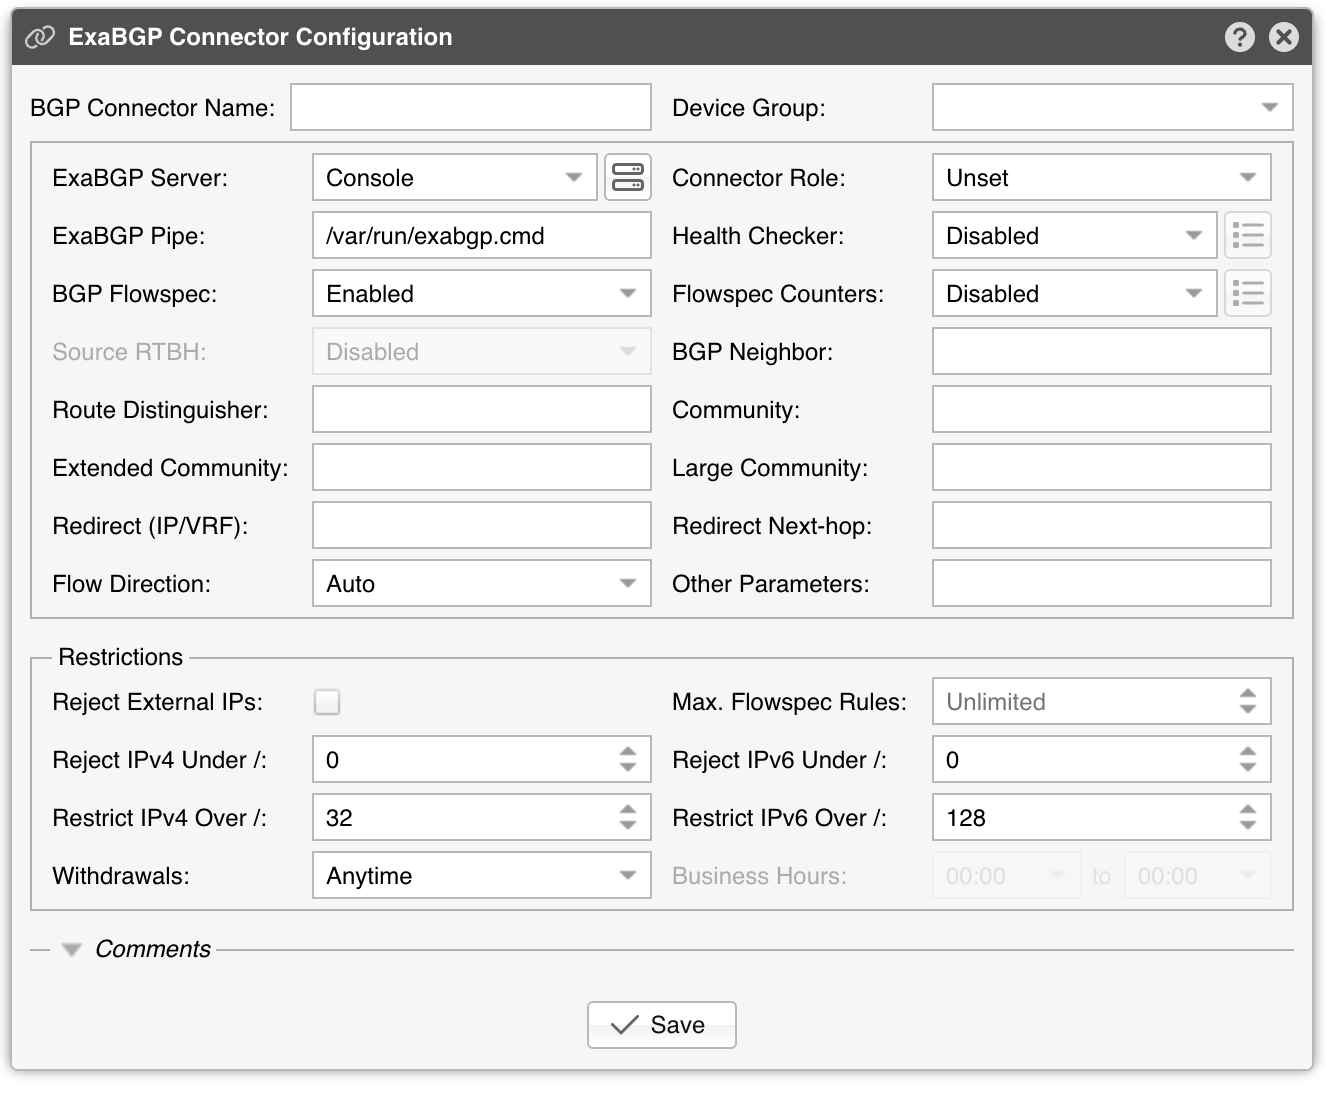Click the Restrict IPv6 Over stepper arrows
This screenshot has height=1094, width=1326.
(x=1248, y=818)
